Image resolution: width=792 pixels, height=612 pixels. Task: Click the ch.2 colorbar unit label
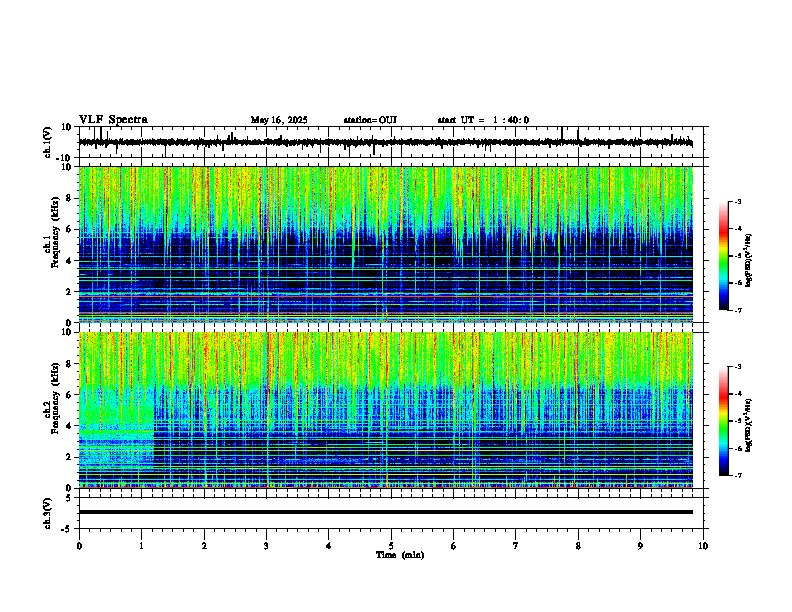pyautogui.click(x=749, y=425)
